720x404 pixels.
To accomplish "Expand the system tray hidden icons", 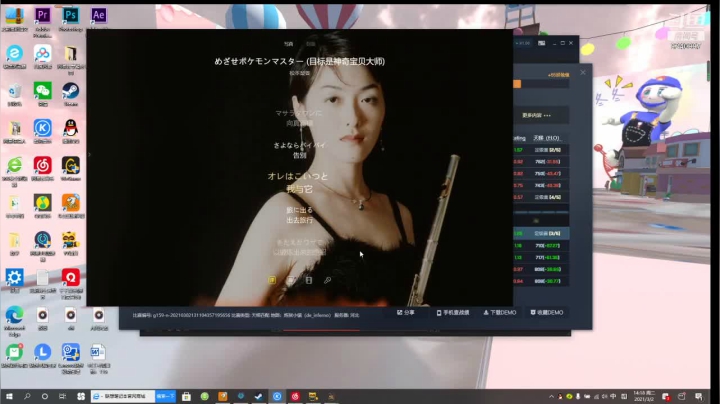I will coord(551,396).
